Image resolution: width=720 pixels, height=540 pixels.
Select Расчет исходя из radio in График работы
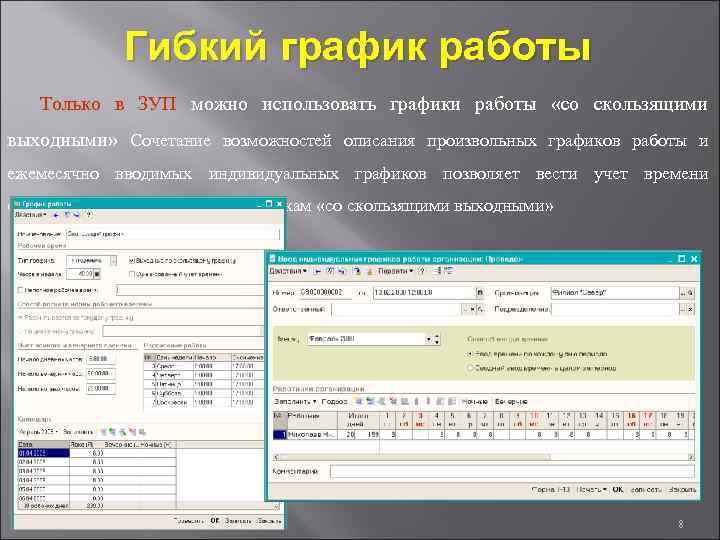(x=21, y=317)
